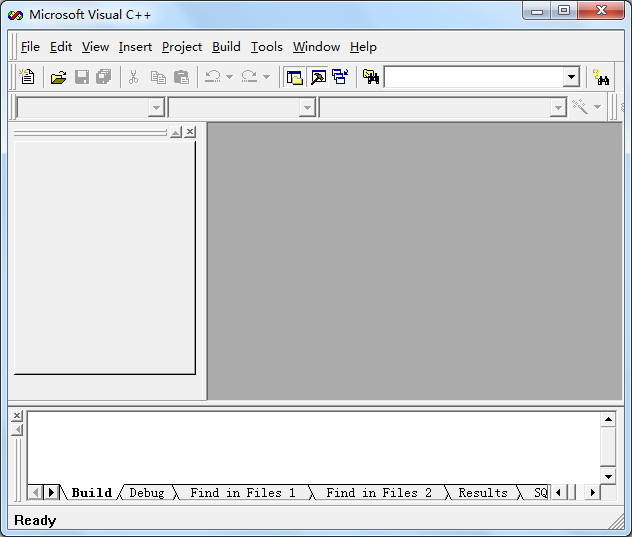Image resolution: width=632 pixels, height=537 pixels.
Task: Close the Microsoft Visual C++ window
Action: 601,11
